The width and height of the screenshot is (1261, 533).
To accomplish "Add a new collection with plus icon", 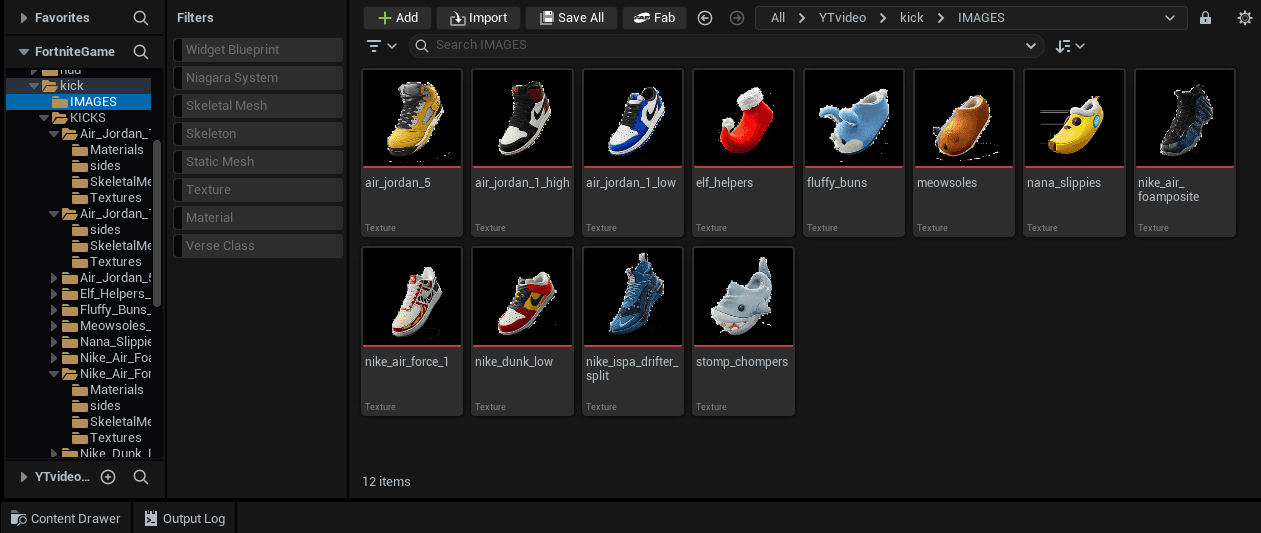I will coord(108,477).
